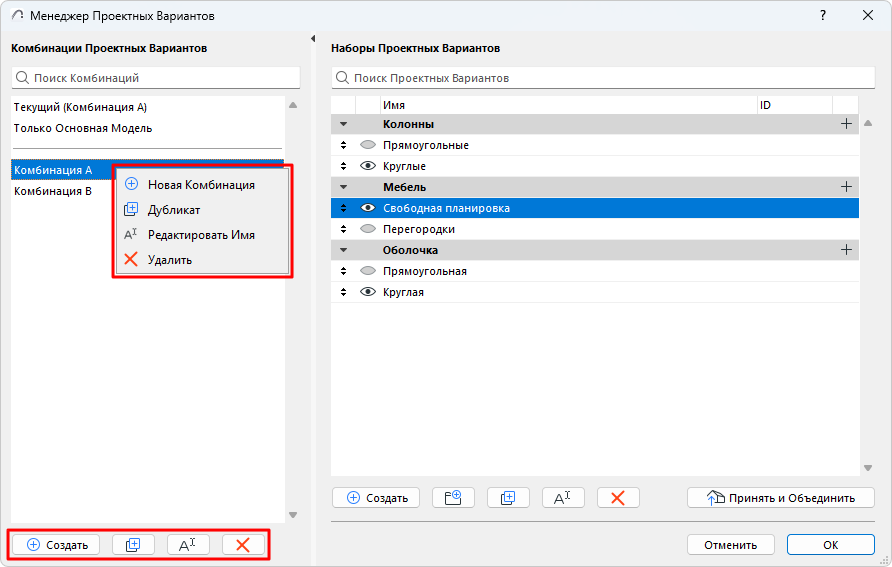Click the duplicate icon under the design options sets
The image size is (892, 567).
click(508, 498)
